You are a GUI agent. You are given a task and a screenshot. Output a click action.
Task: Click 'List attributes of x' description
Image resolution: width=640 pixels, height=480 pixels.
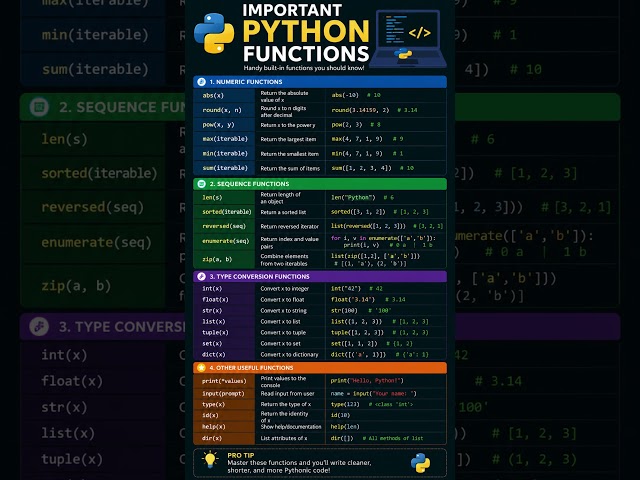coord(284,438)
